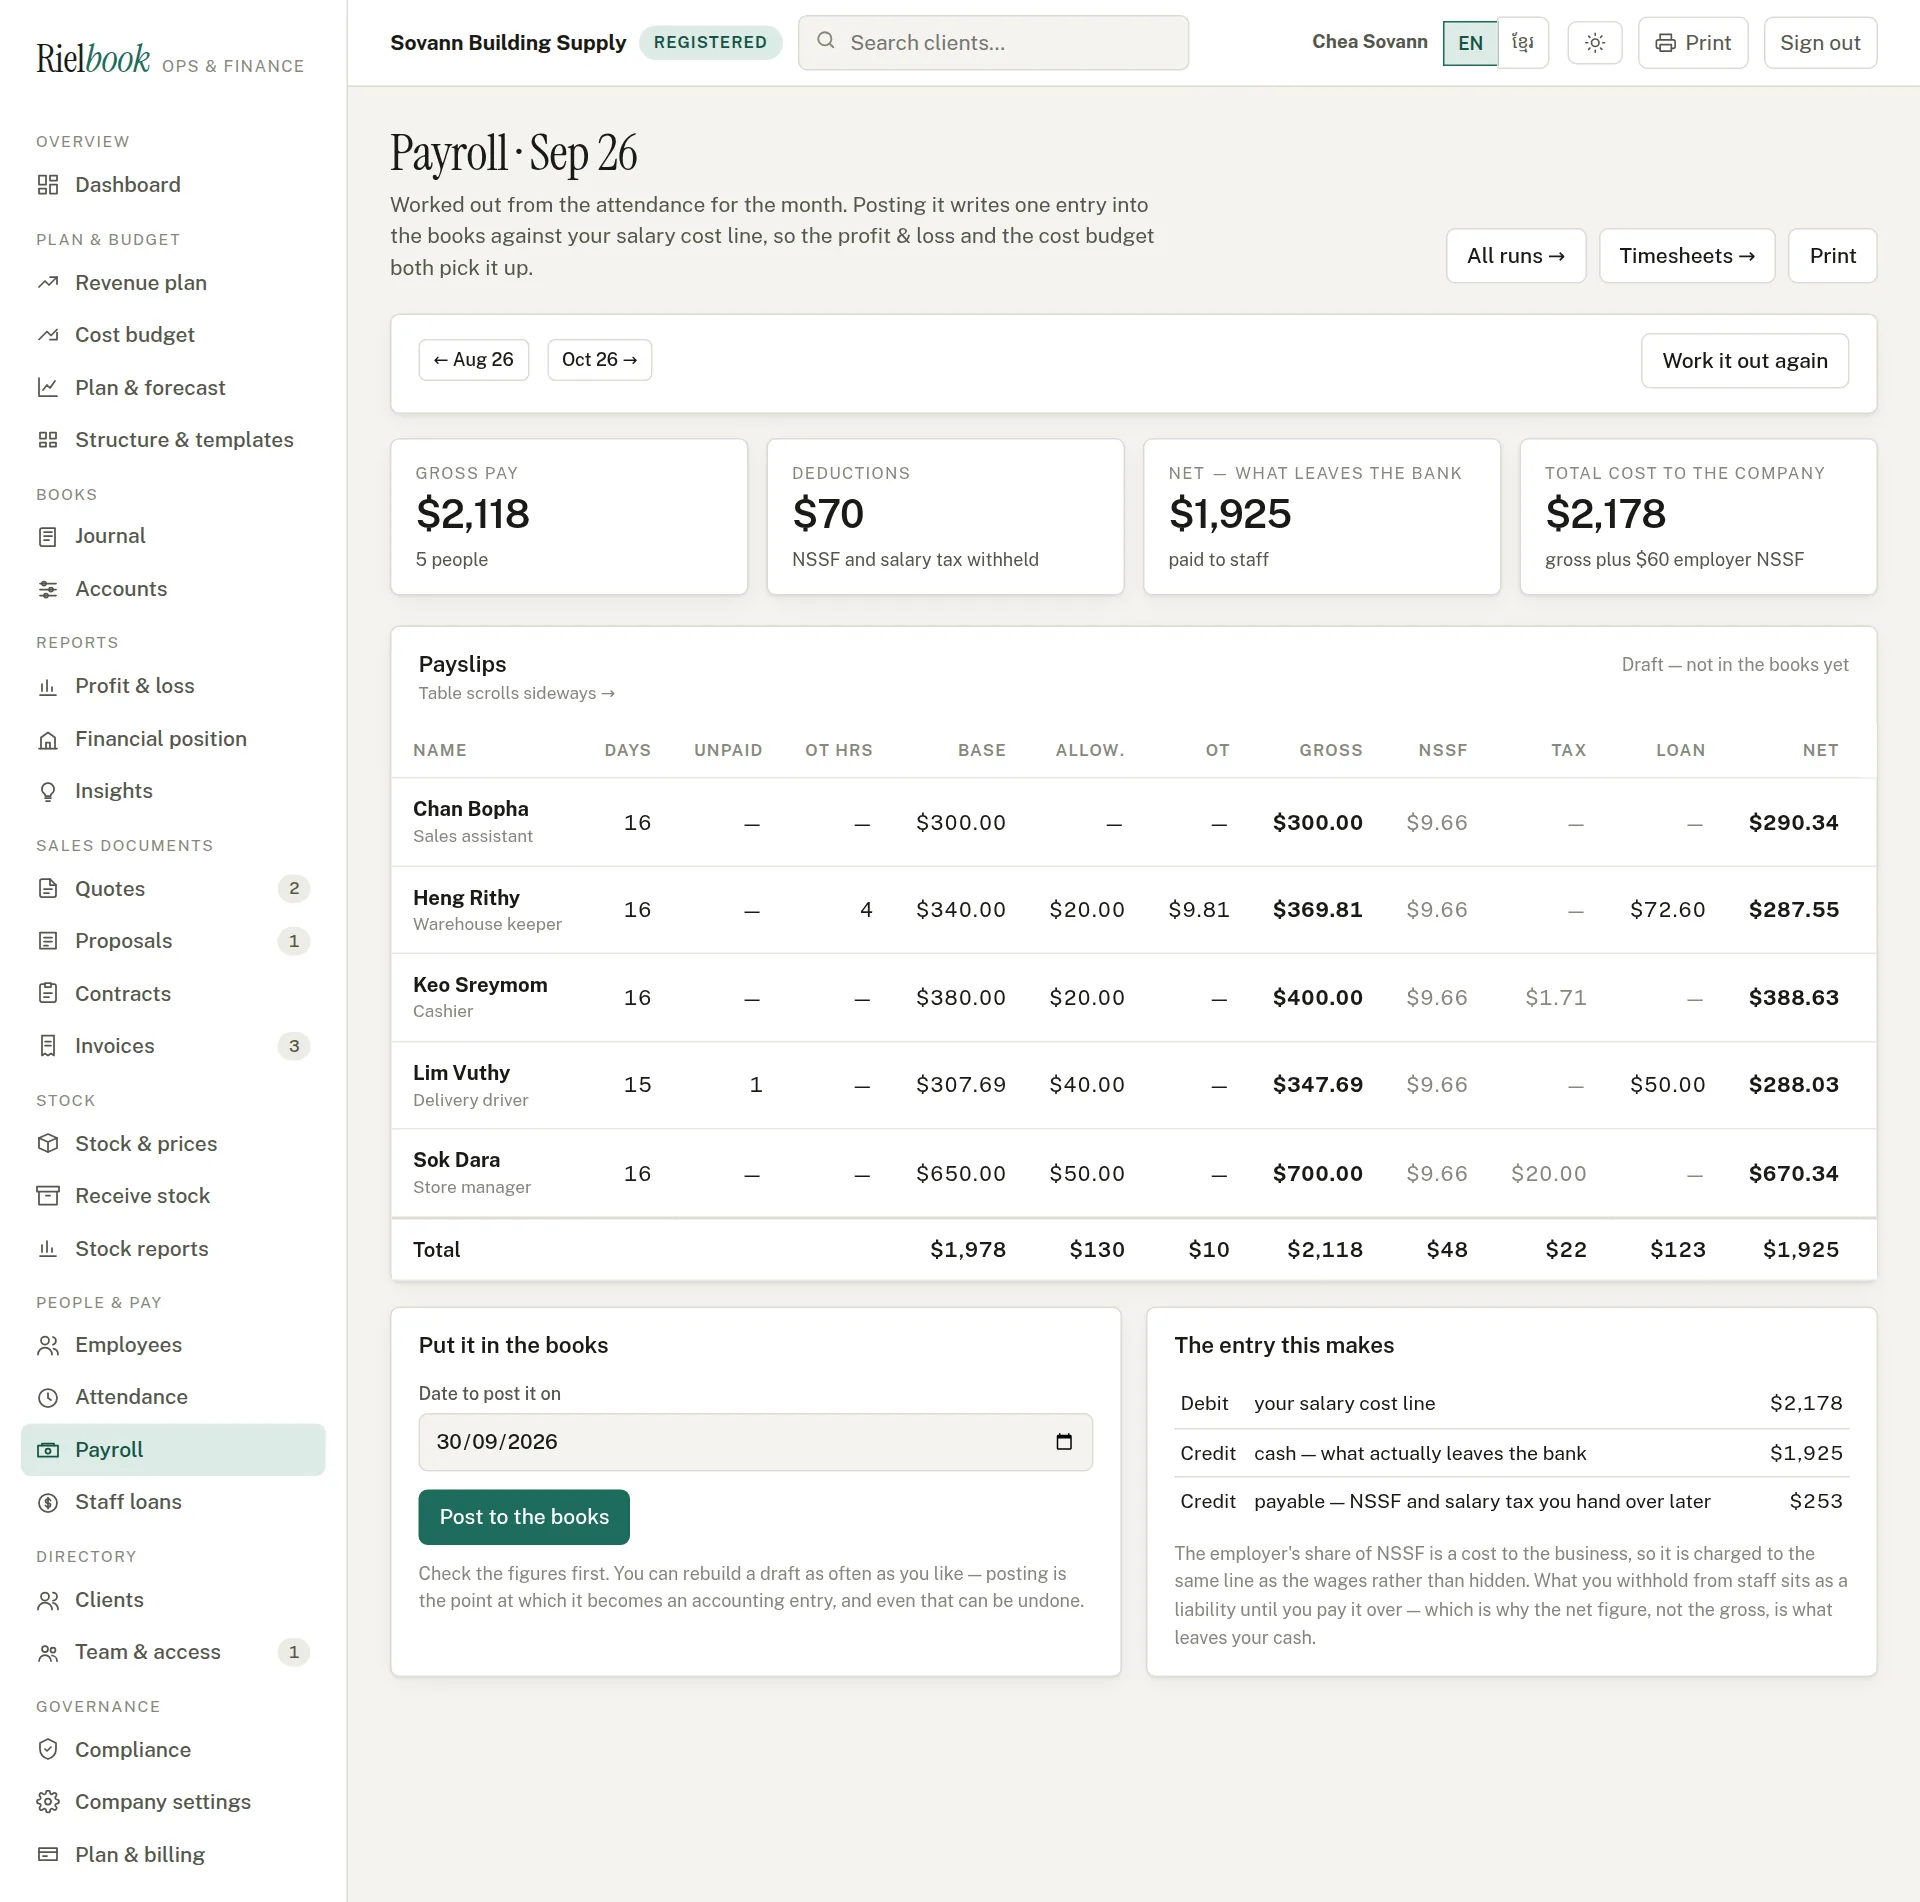
Task: Open Invoices in sidebar
Action: (173, 1046)
